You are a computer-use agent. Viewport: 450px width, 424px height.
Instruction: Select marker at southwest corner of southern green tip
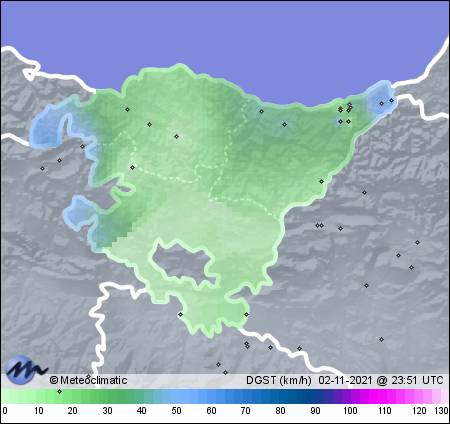click(180, 314)
